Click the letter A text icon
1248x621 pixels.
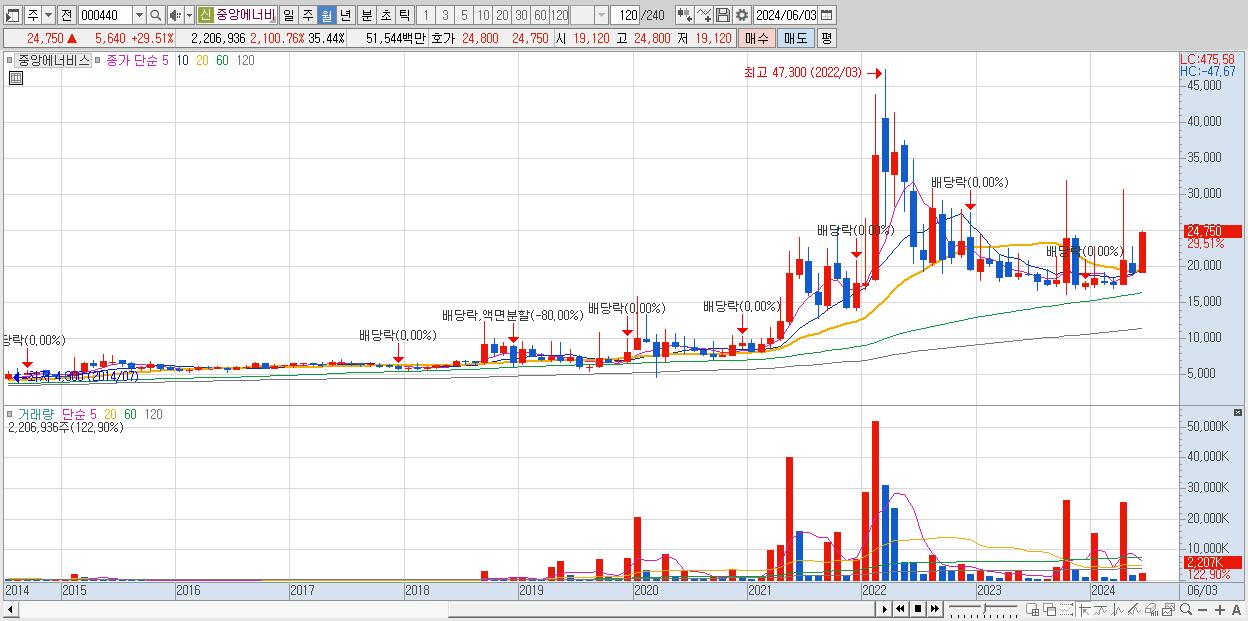pyautogui.click(x=1237, y=610)
